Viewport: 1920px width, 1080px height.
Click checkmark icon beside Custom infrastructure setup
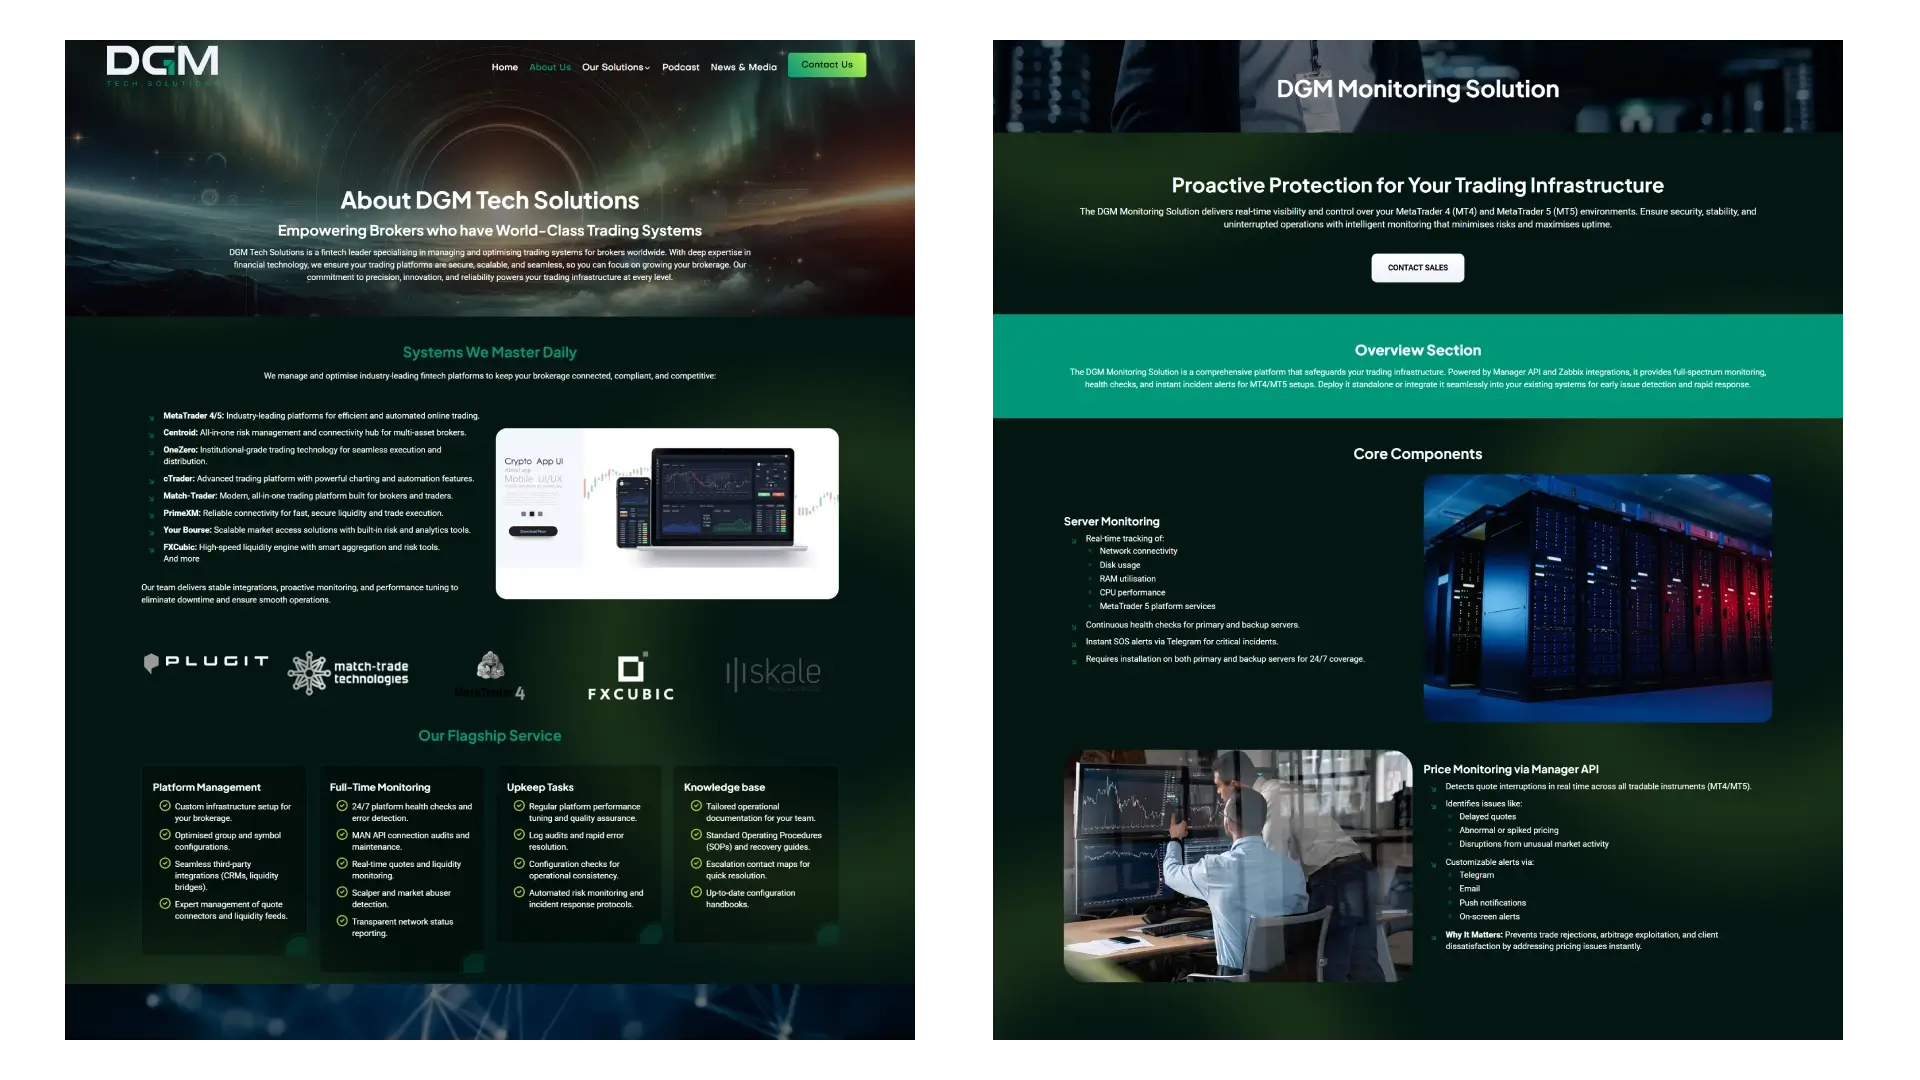point(165,806)
